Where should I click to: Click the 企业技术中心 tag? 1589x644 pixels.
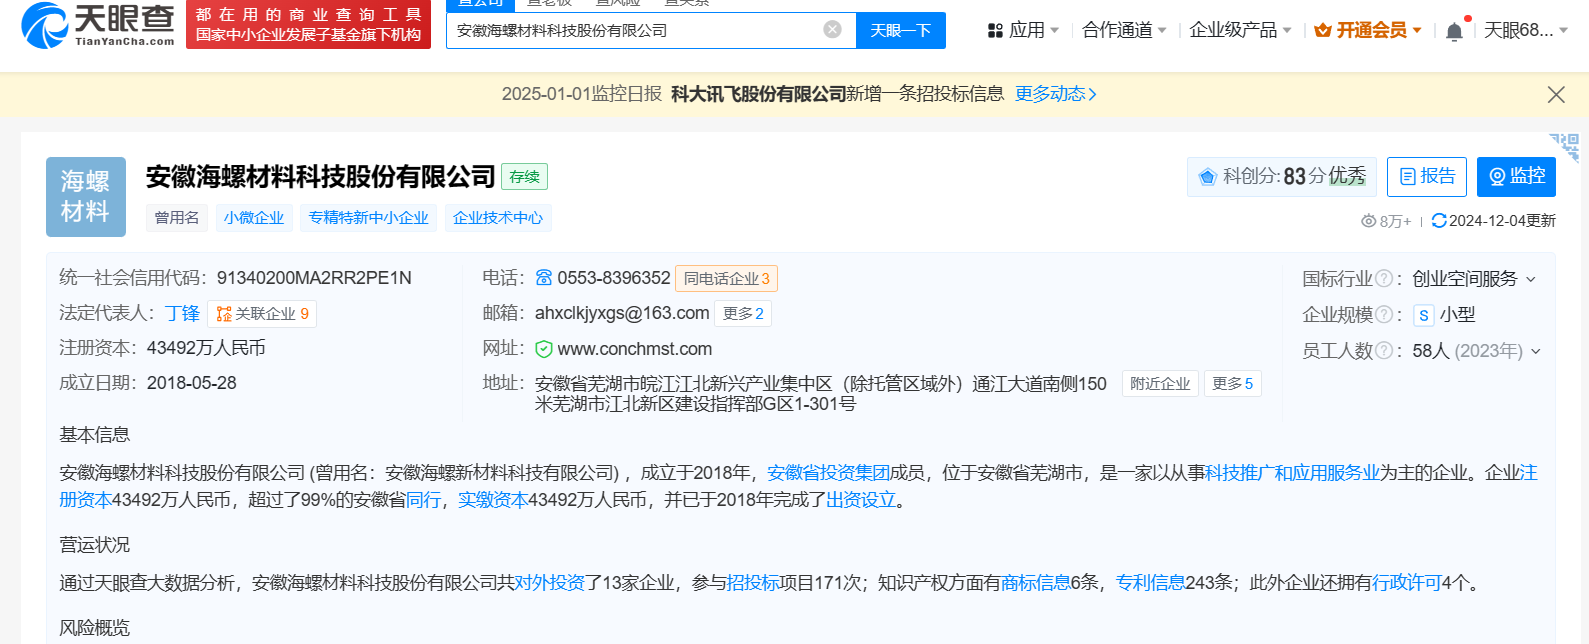click(x=498, y=218)
